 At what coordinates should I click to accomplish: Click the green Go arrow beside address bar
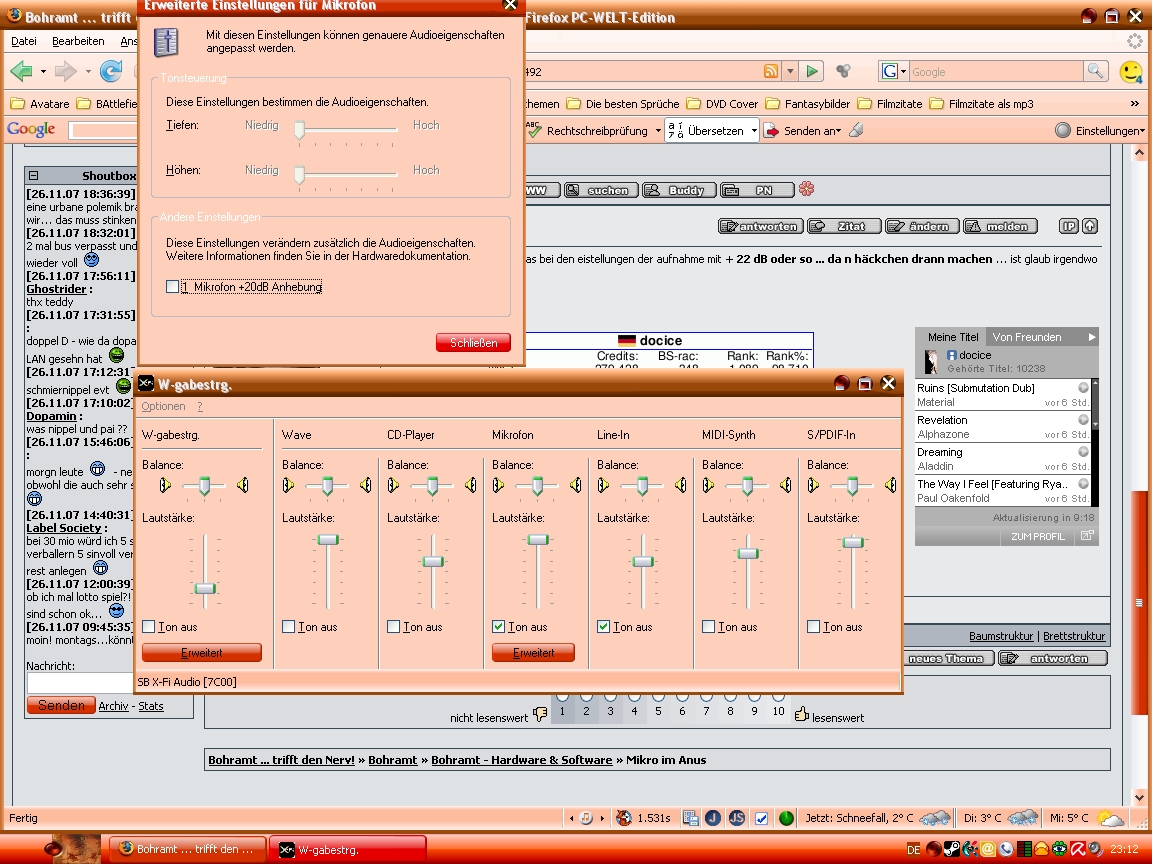pos(812,71)
